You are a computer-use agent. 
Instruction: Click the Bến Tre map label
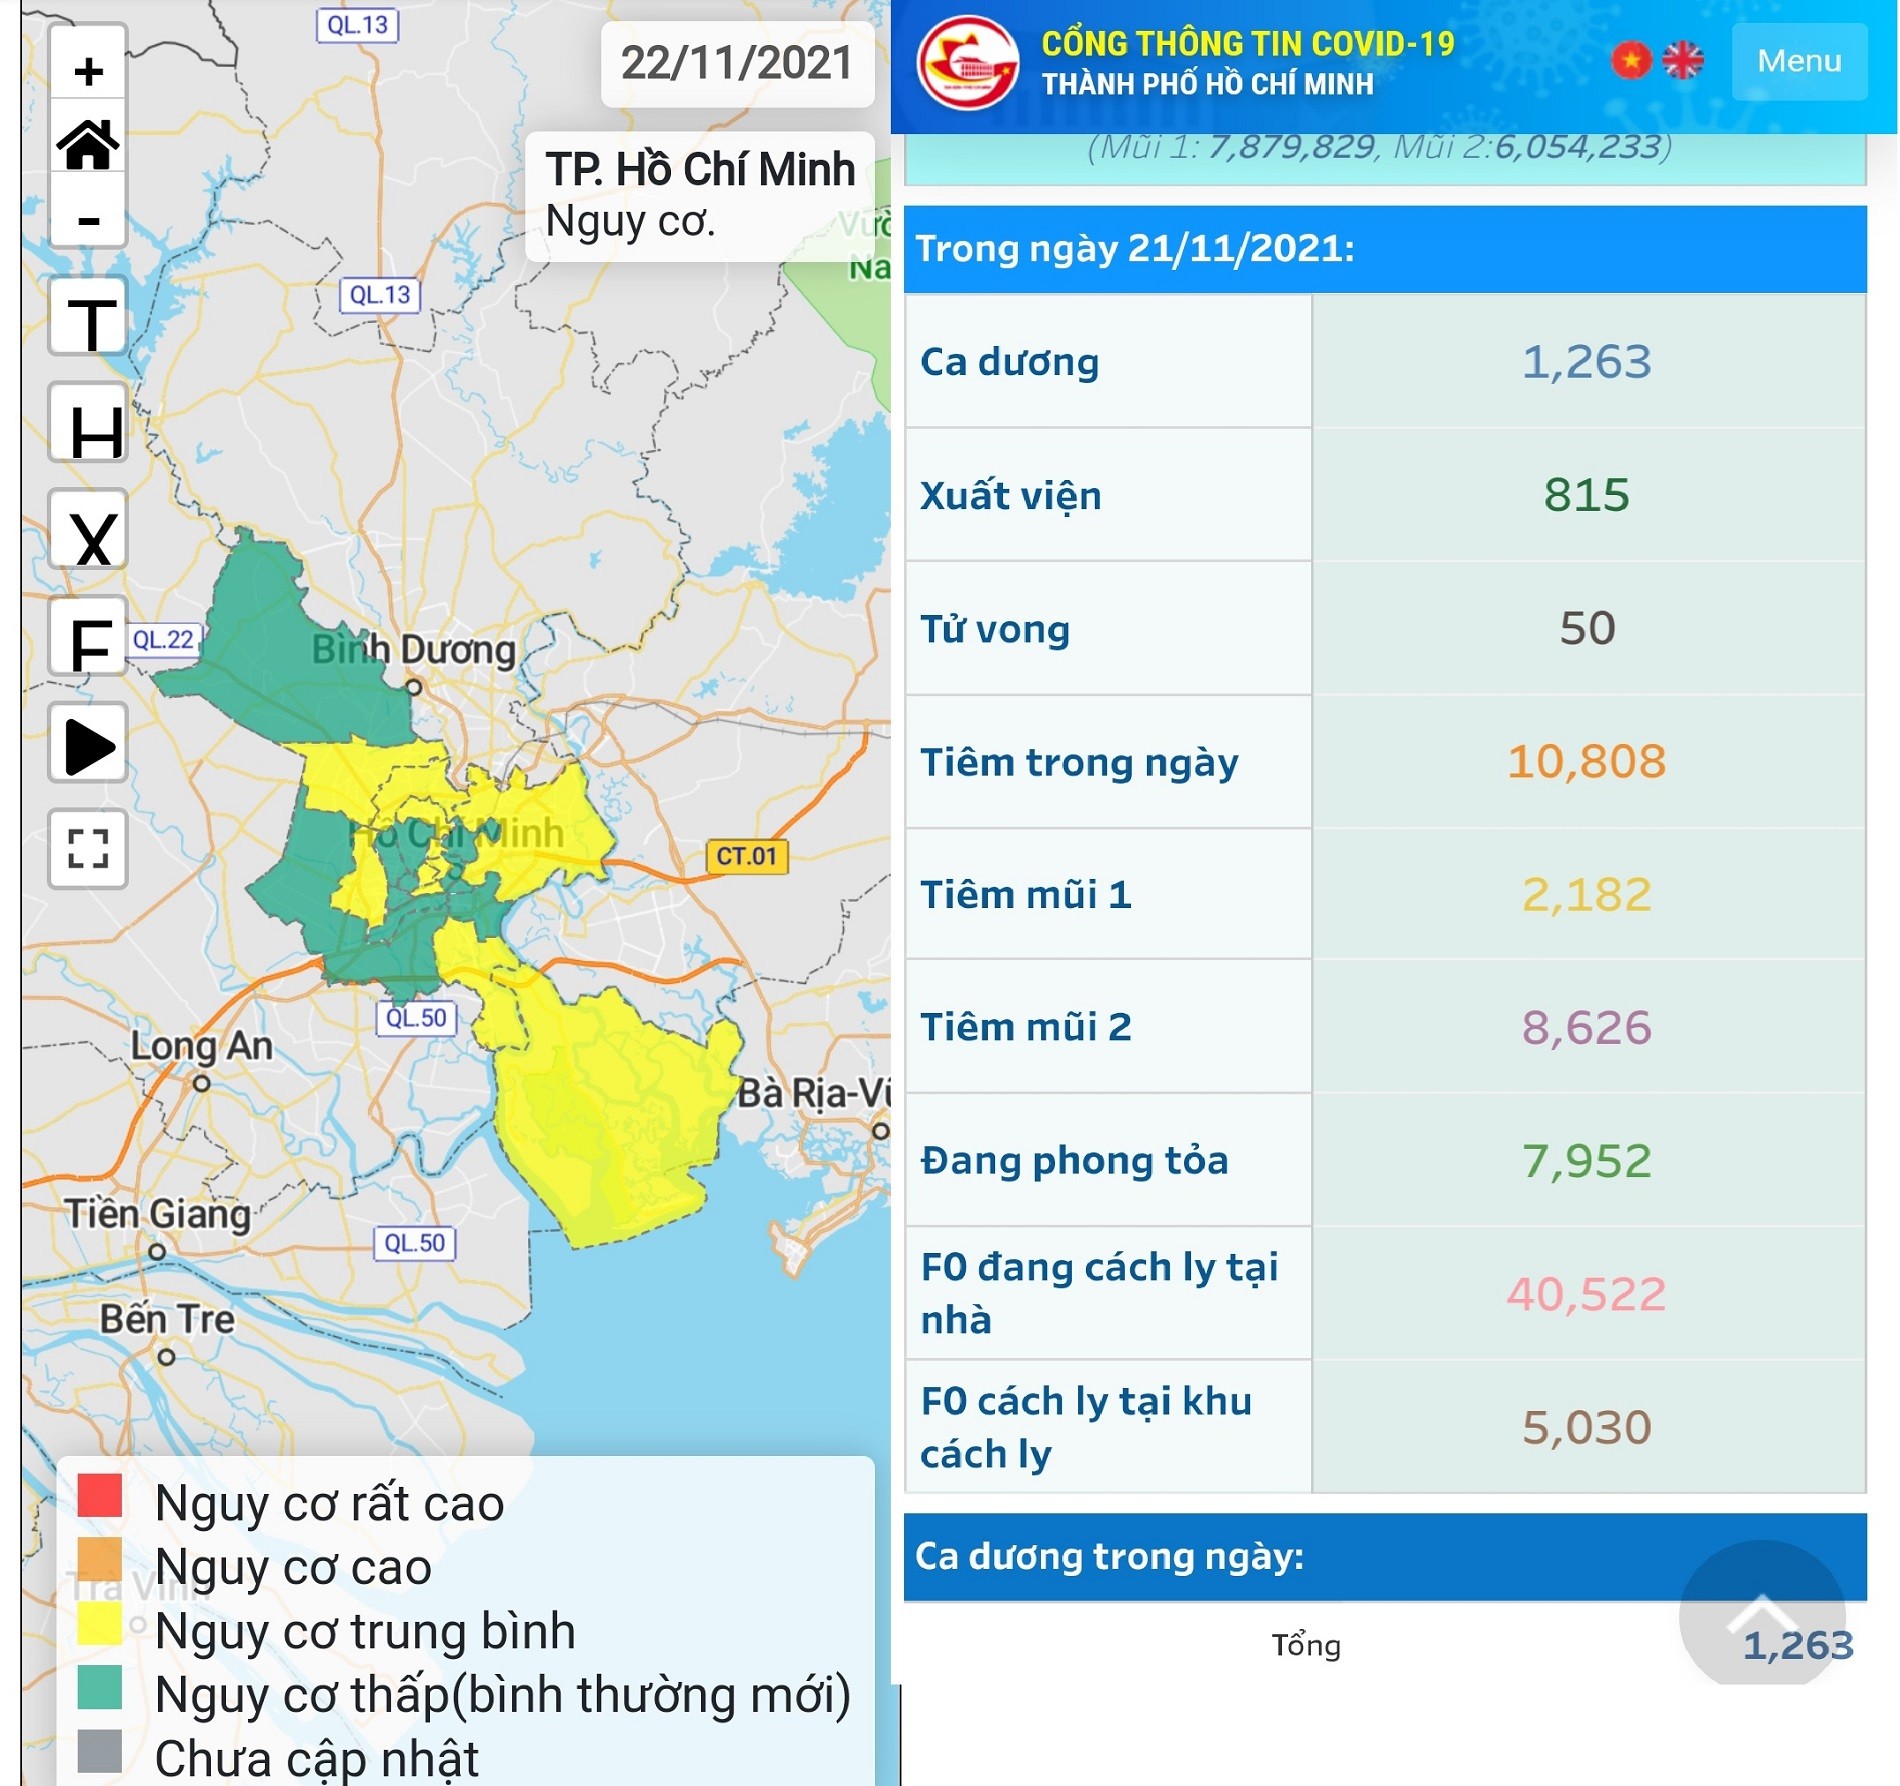click(x=167, y=1319)
